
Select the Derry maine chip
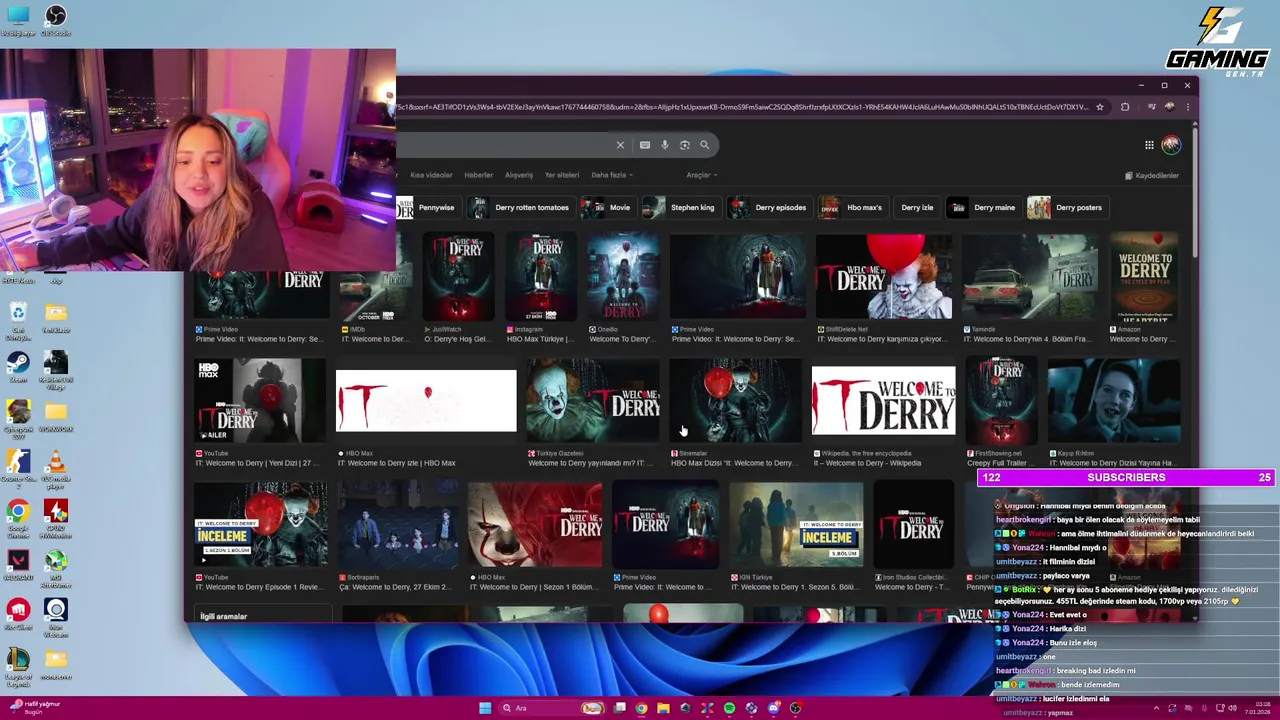tap(983, 208)
